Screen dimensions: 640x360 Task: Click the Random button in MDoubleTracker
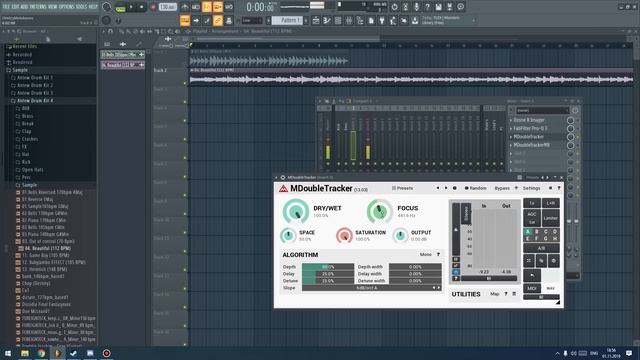tap(476, 188)
